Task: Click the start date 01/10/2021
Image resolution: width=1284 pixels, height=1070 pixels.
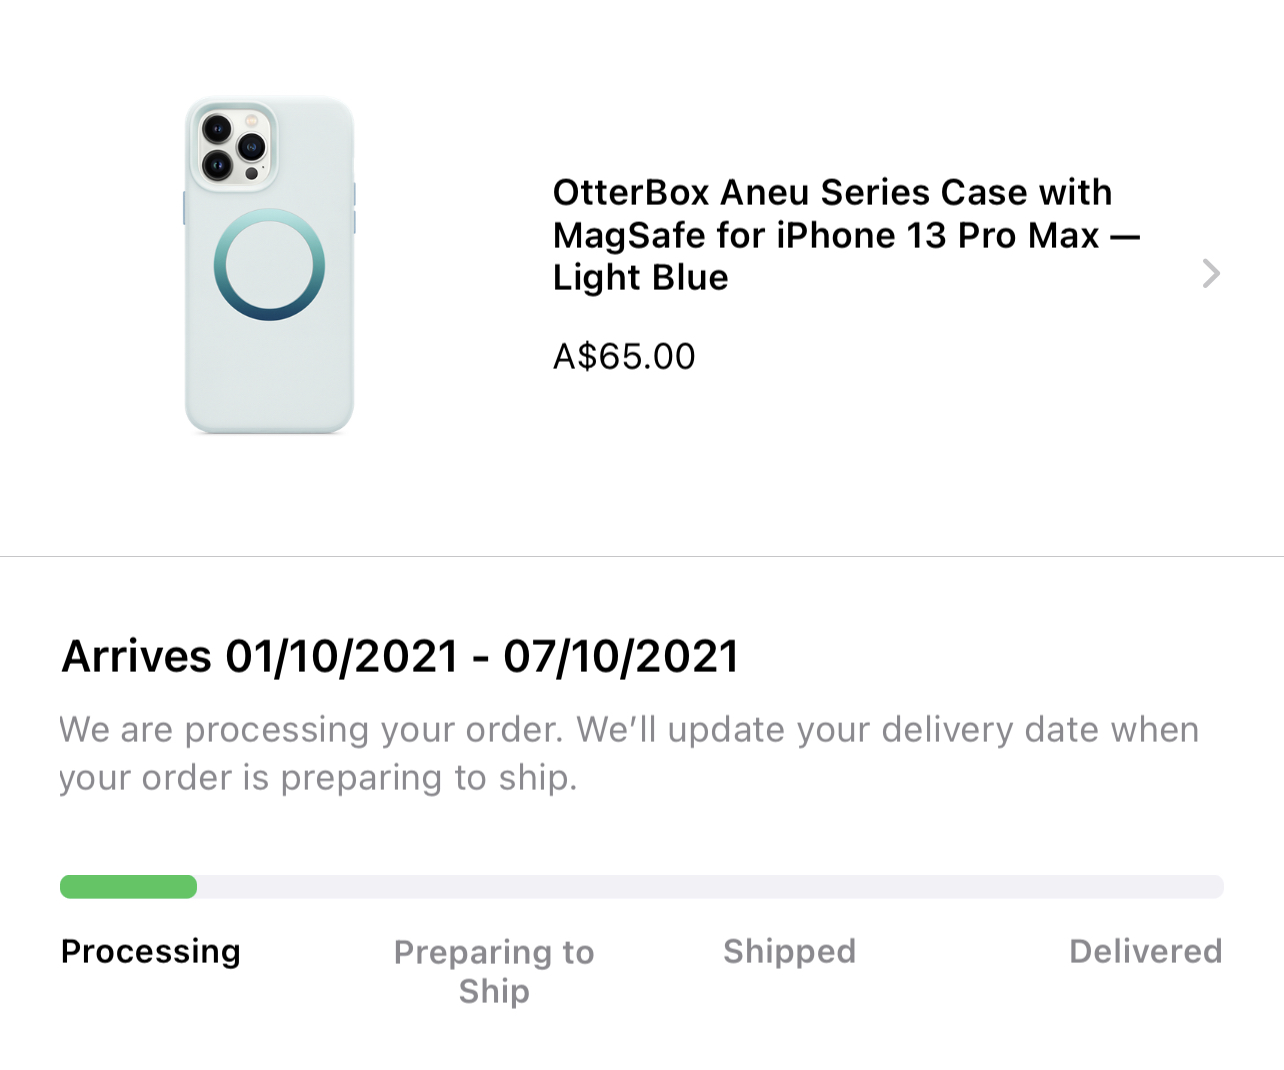Action: (x=341, y=657)
